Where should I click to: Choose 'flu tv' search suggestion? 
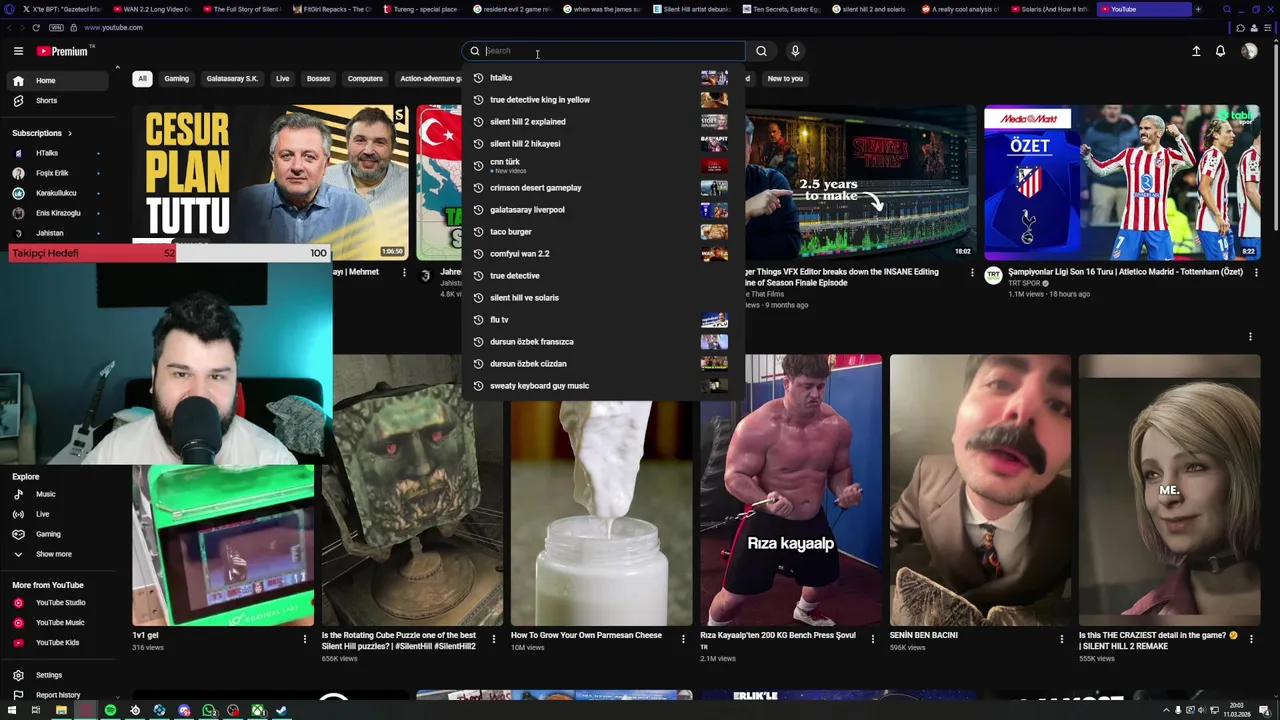pos(603,320)
